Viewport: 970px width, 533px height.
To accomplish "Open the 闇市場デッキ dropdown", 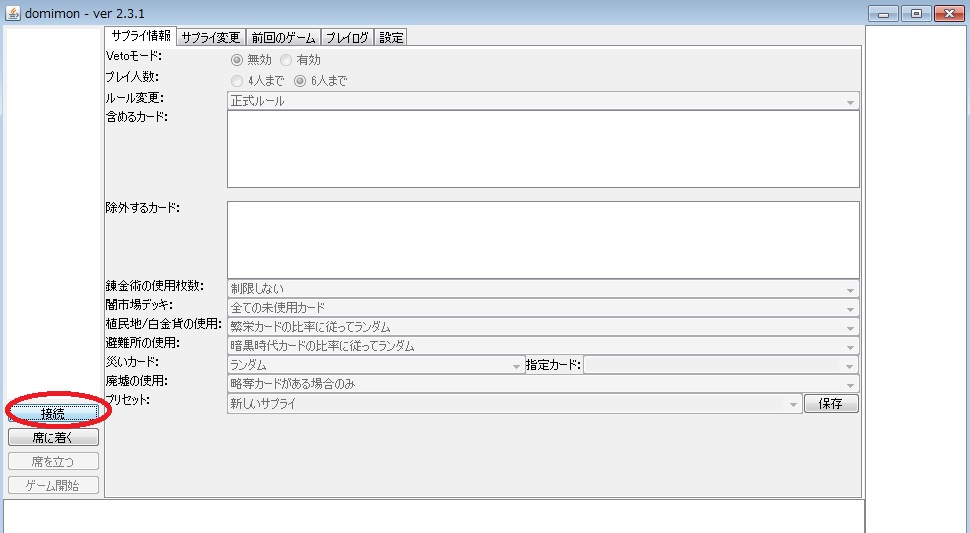I will click(543, 308).
